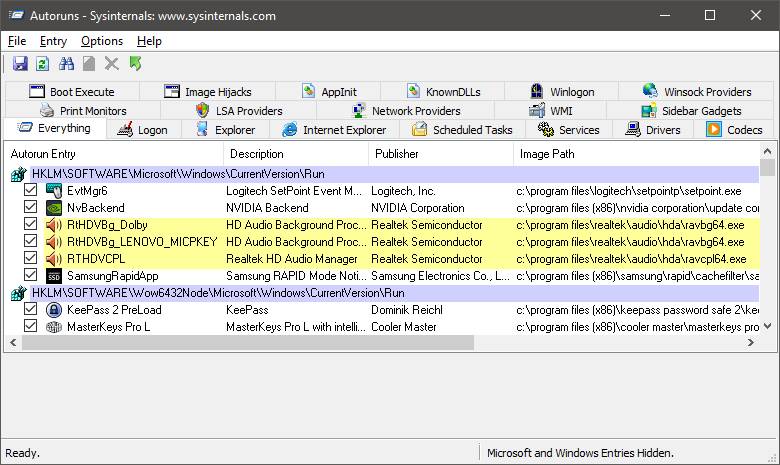Open the Codecs tab
The width and height of the screenshot is (780, 465).
735,130
